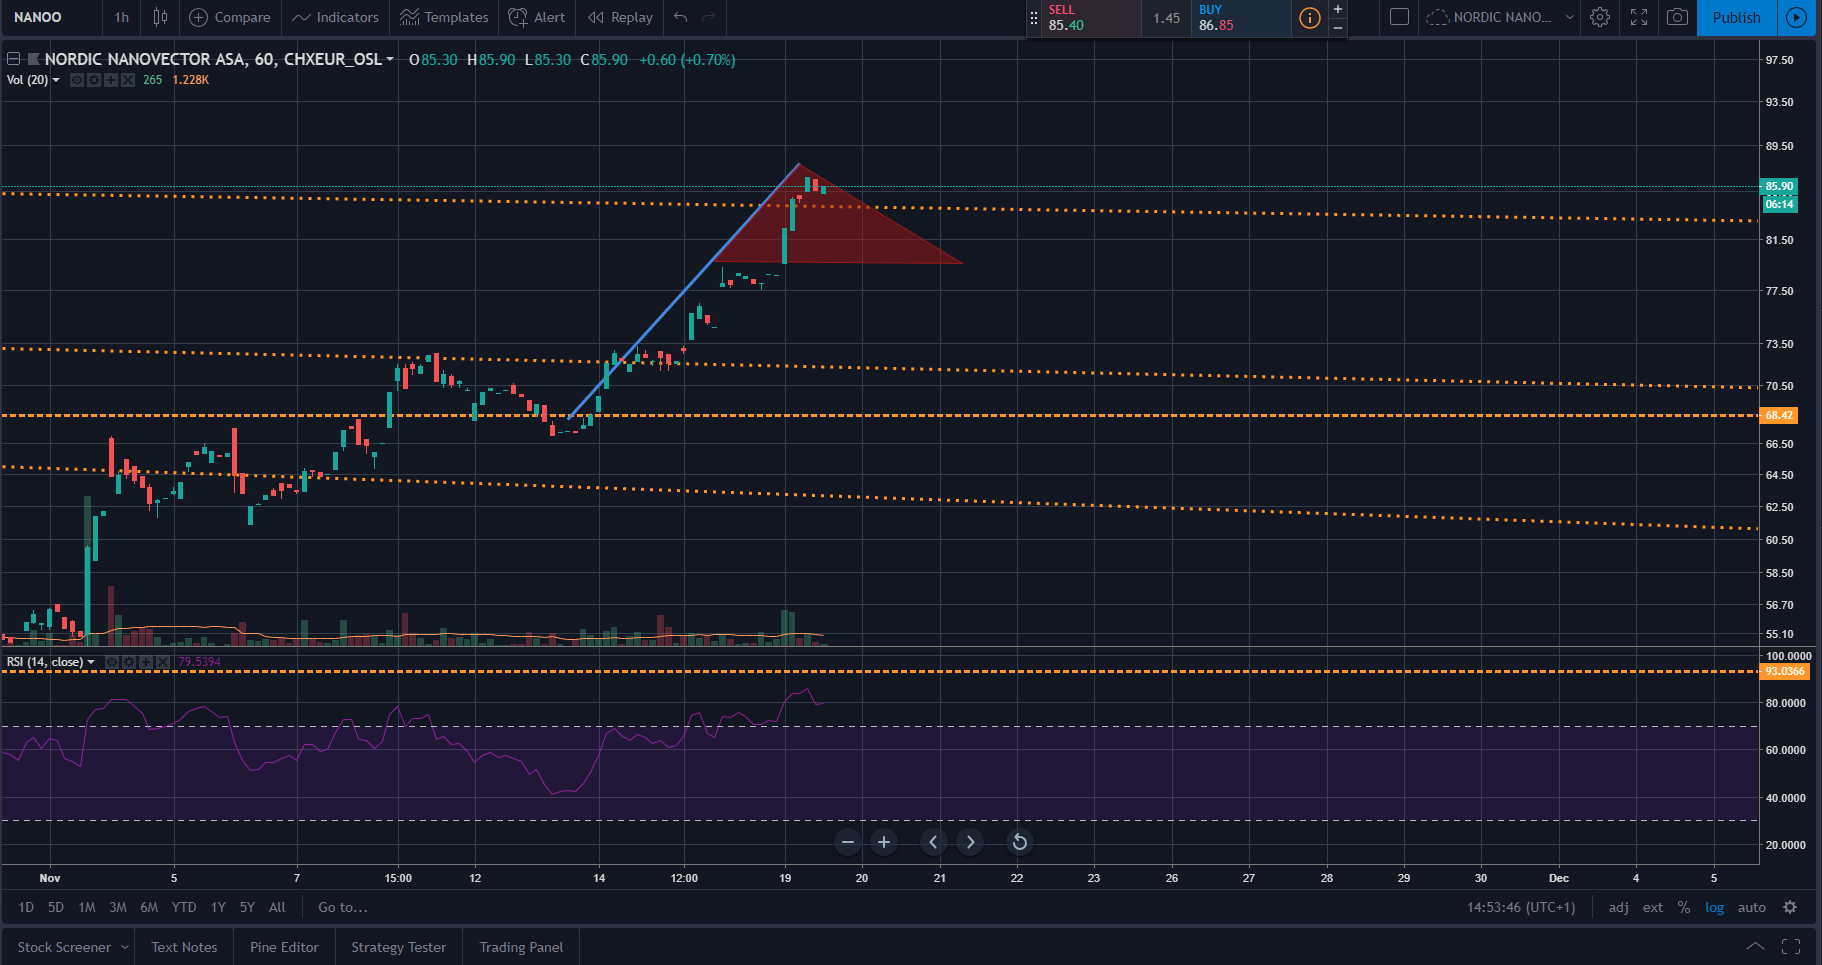Open the Pine Editor tab
1822x965 pixels.
tap(284, 947)
